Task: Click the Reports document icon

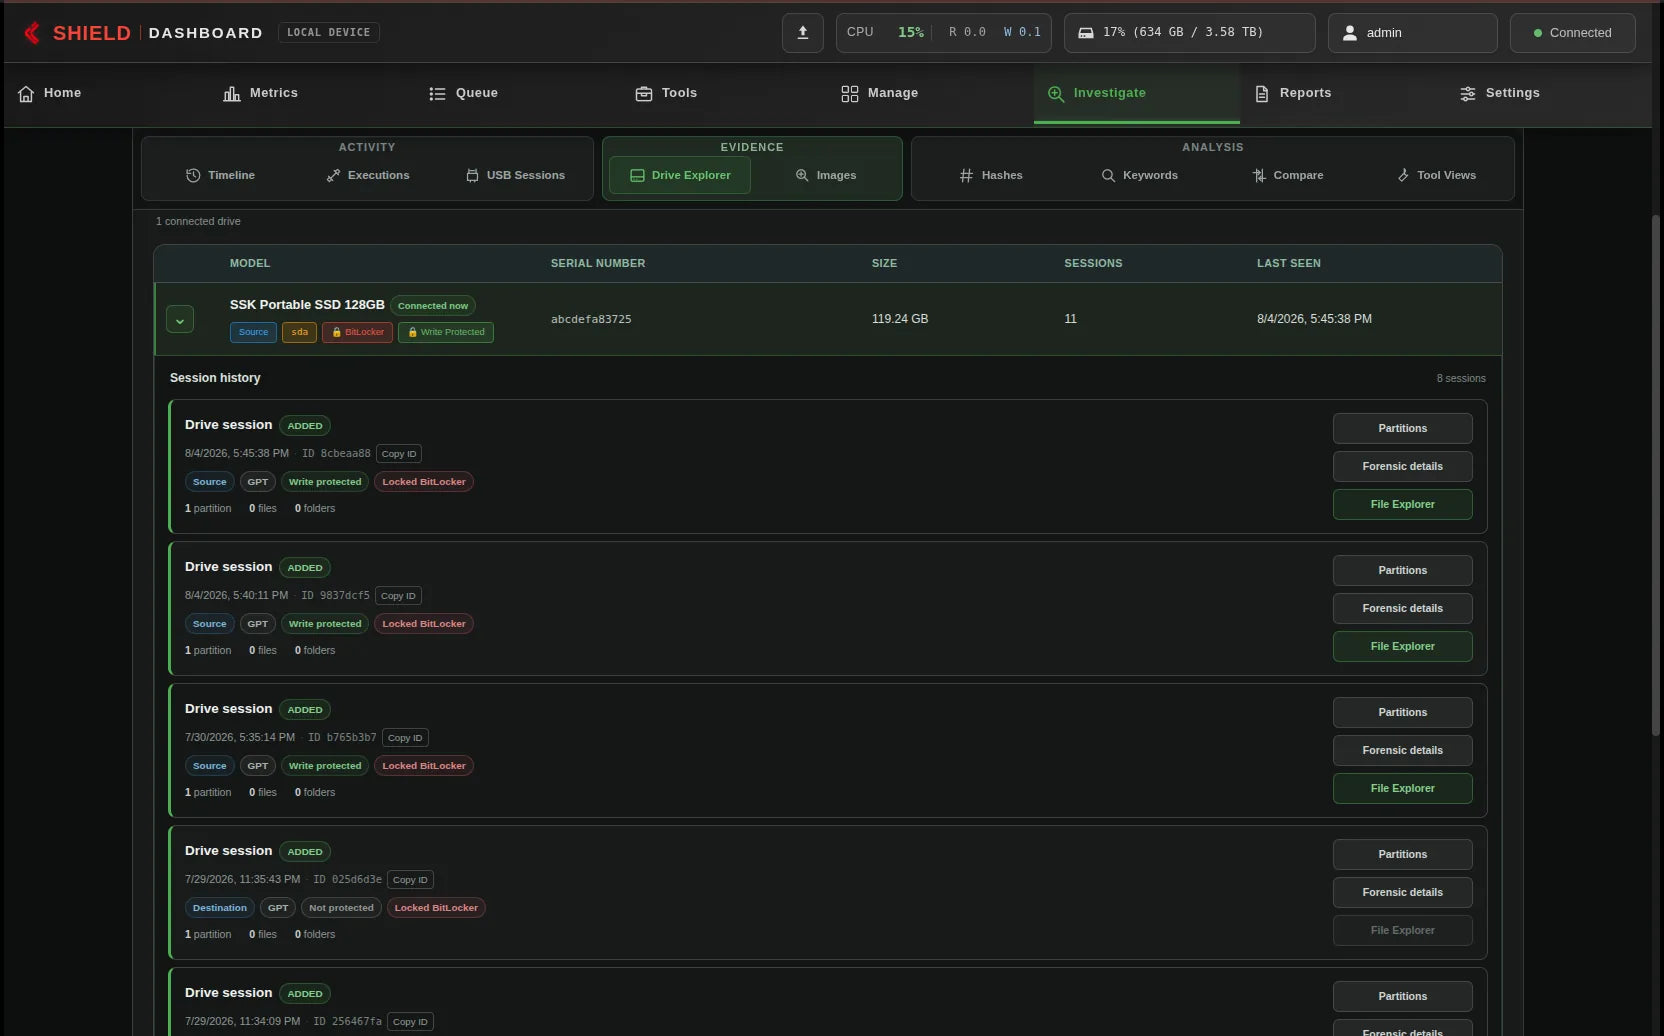Action: (1262, 94)
